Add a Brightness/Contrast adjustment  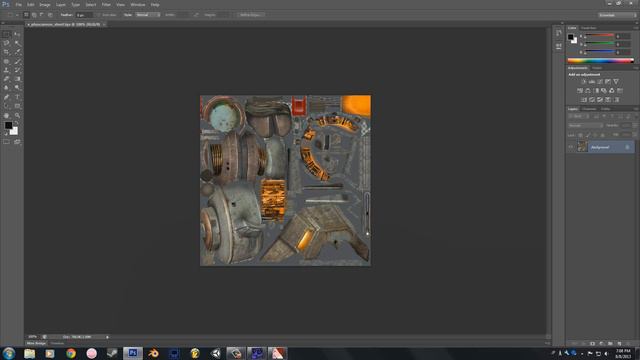[x=583, y=82]
